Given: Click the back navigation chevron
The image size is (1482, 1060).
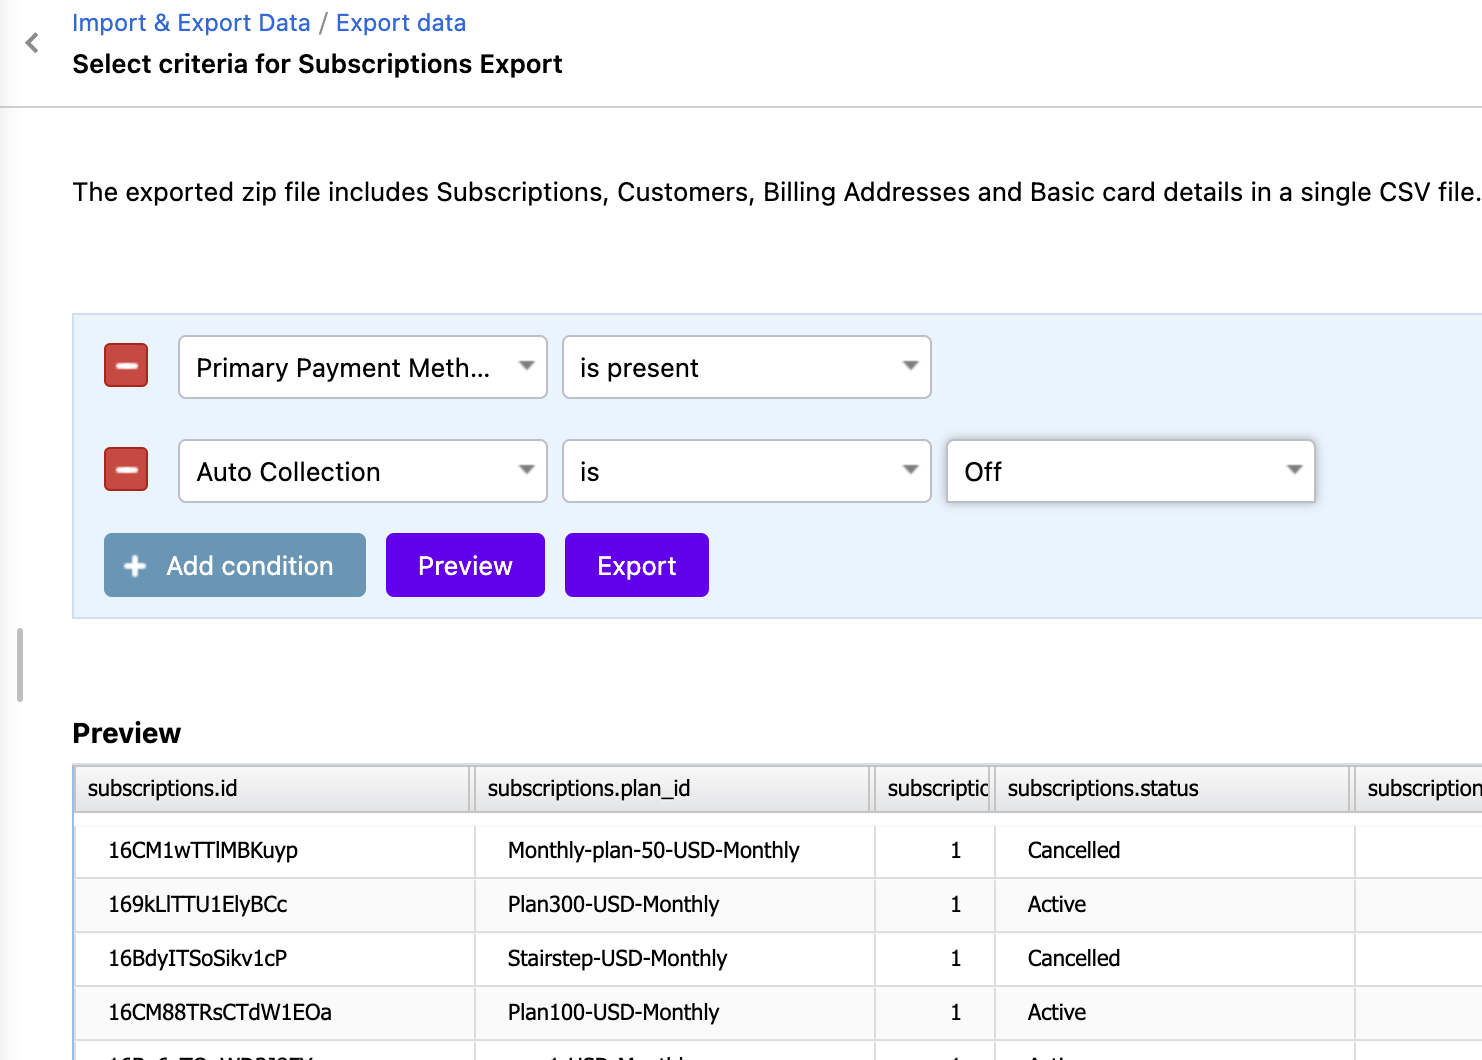Looking at the screenshot, I should [x=31, y=42].
